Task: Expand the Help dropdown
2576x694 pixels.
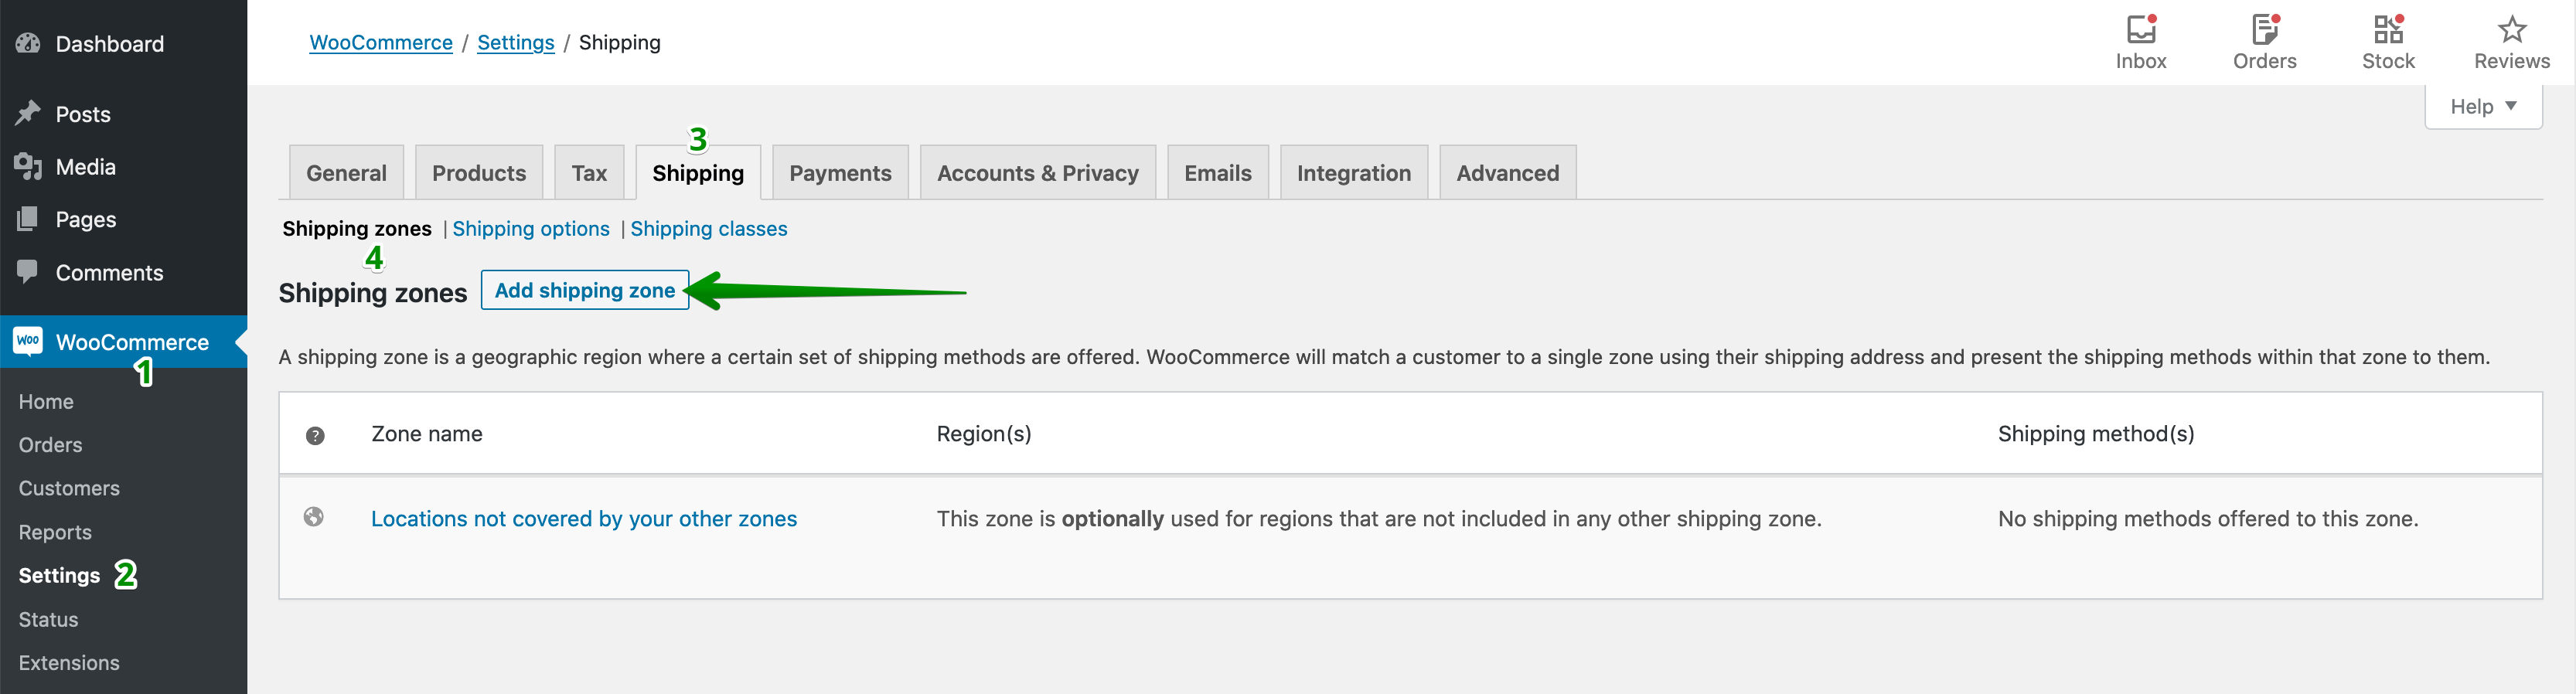Action: click(2483, 106)
